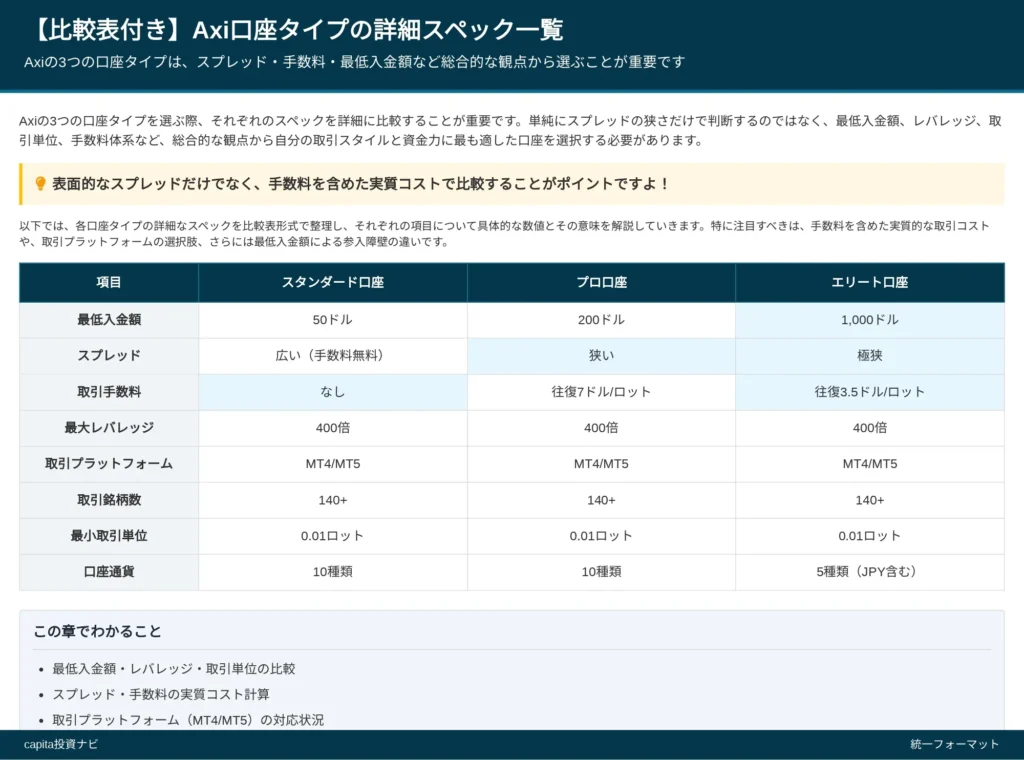The height and width of the screenshot is (760, 1024).
Task: Click the 往復3.5ドル/ロット commission cell
Action: point(870,392)
